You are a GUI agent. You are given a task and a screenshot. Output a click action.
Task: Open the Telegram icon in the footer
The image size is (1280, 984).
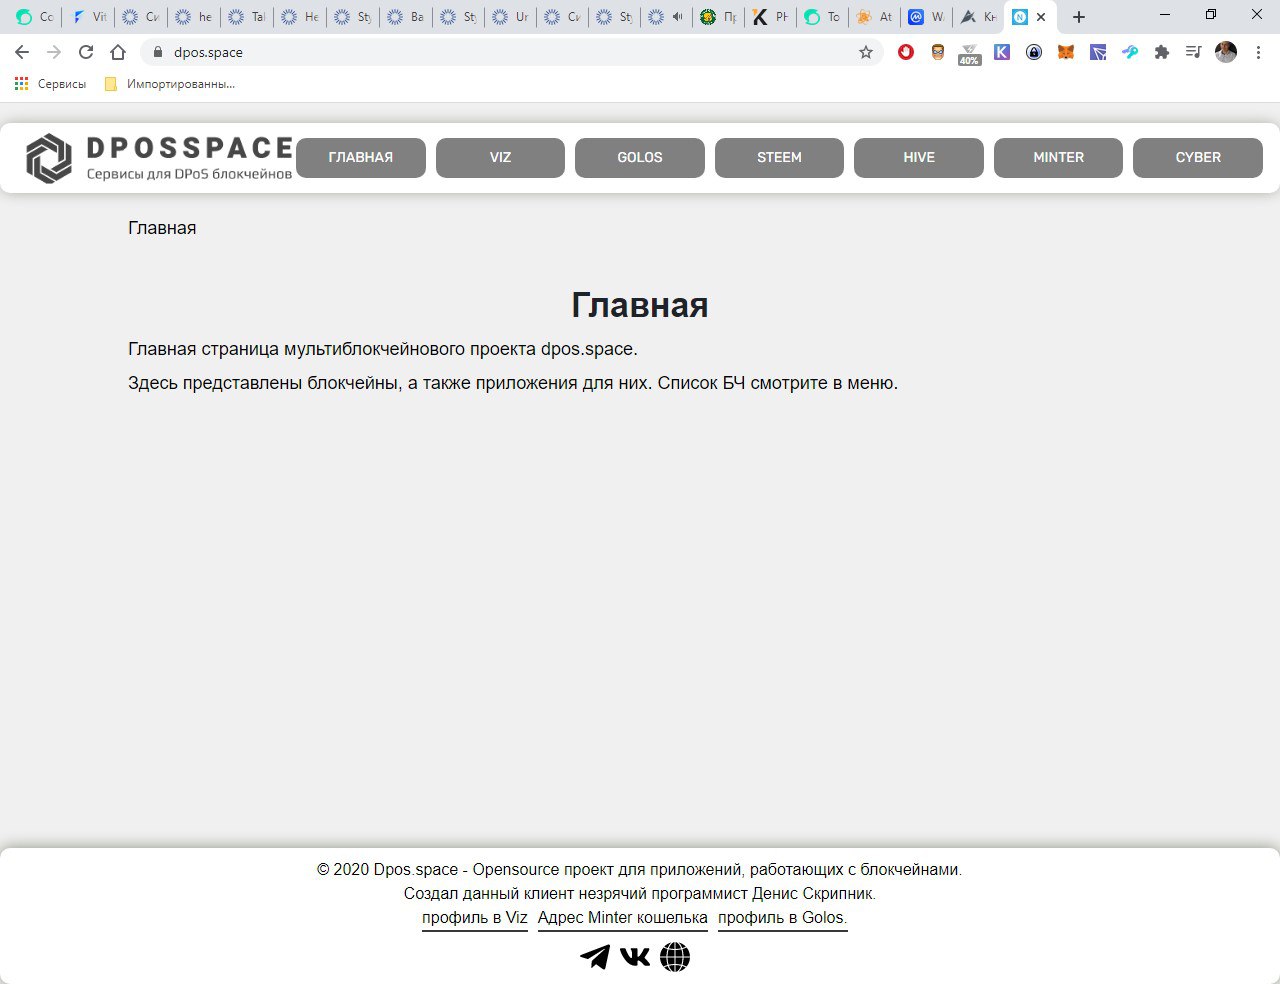595,957
